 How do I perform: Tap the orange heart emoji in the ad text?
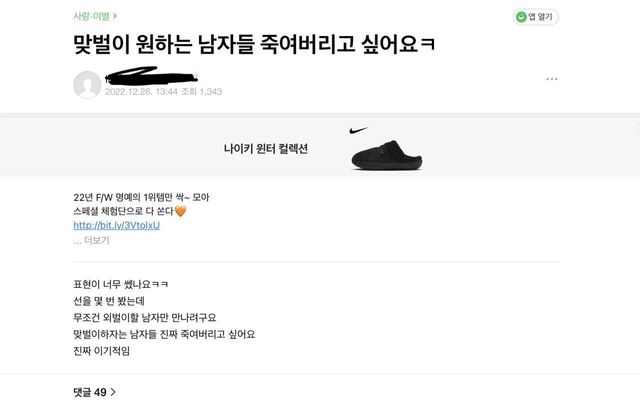click(x=181, y=211)
